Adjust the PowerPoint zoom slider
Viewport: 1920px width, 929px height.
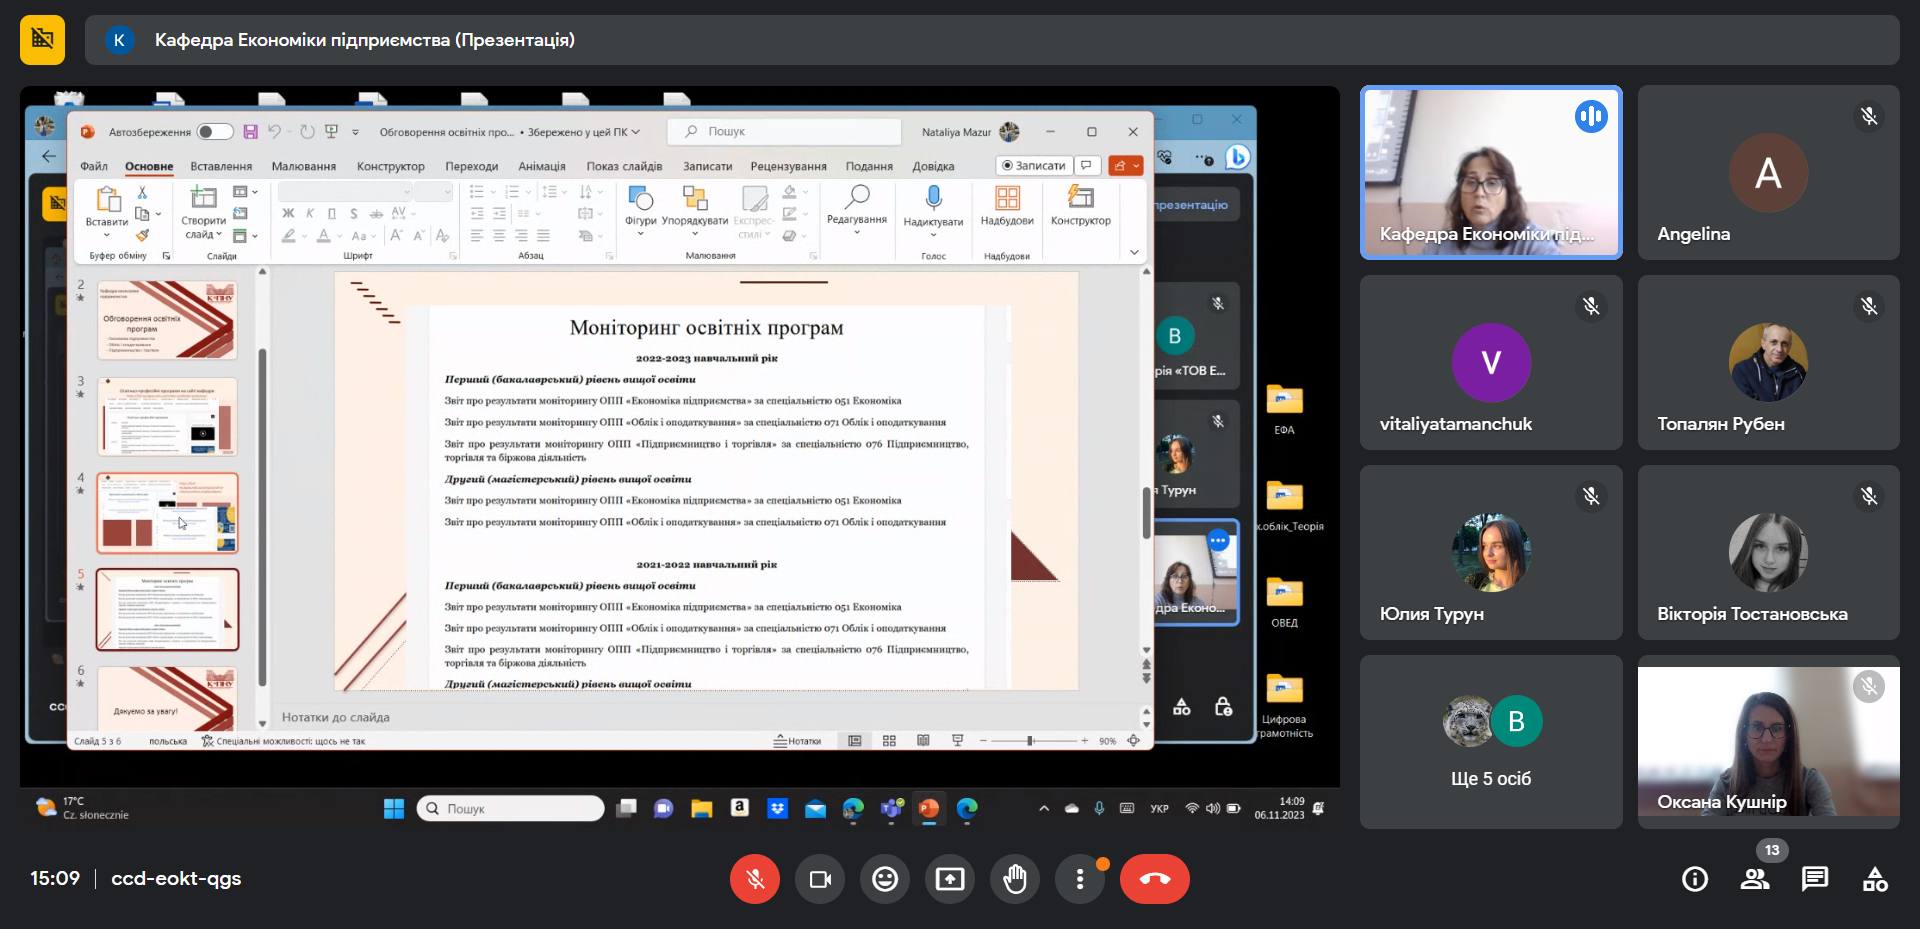(x=1030, y=741)
